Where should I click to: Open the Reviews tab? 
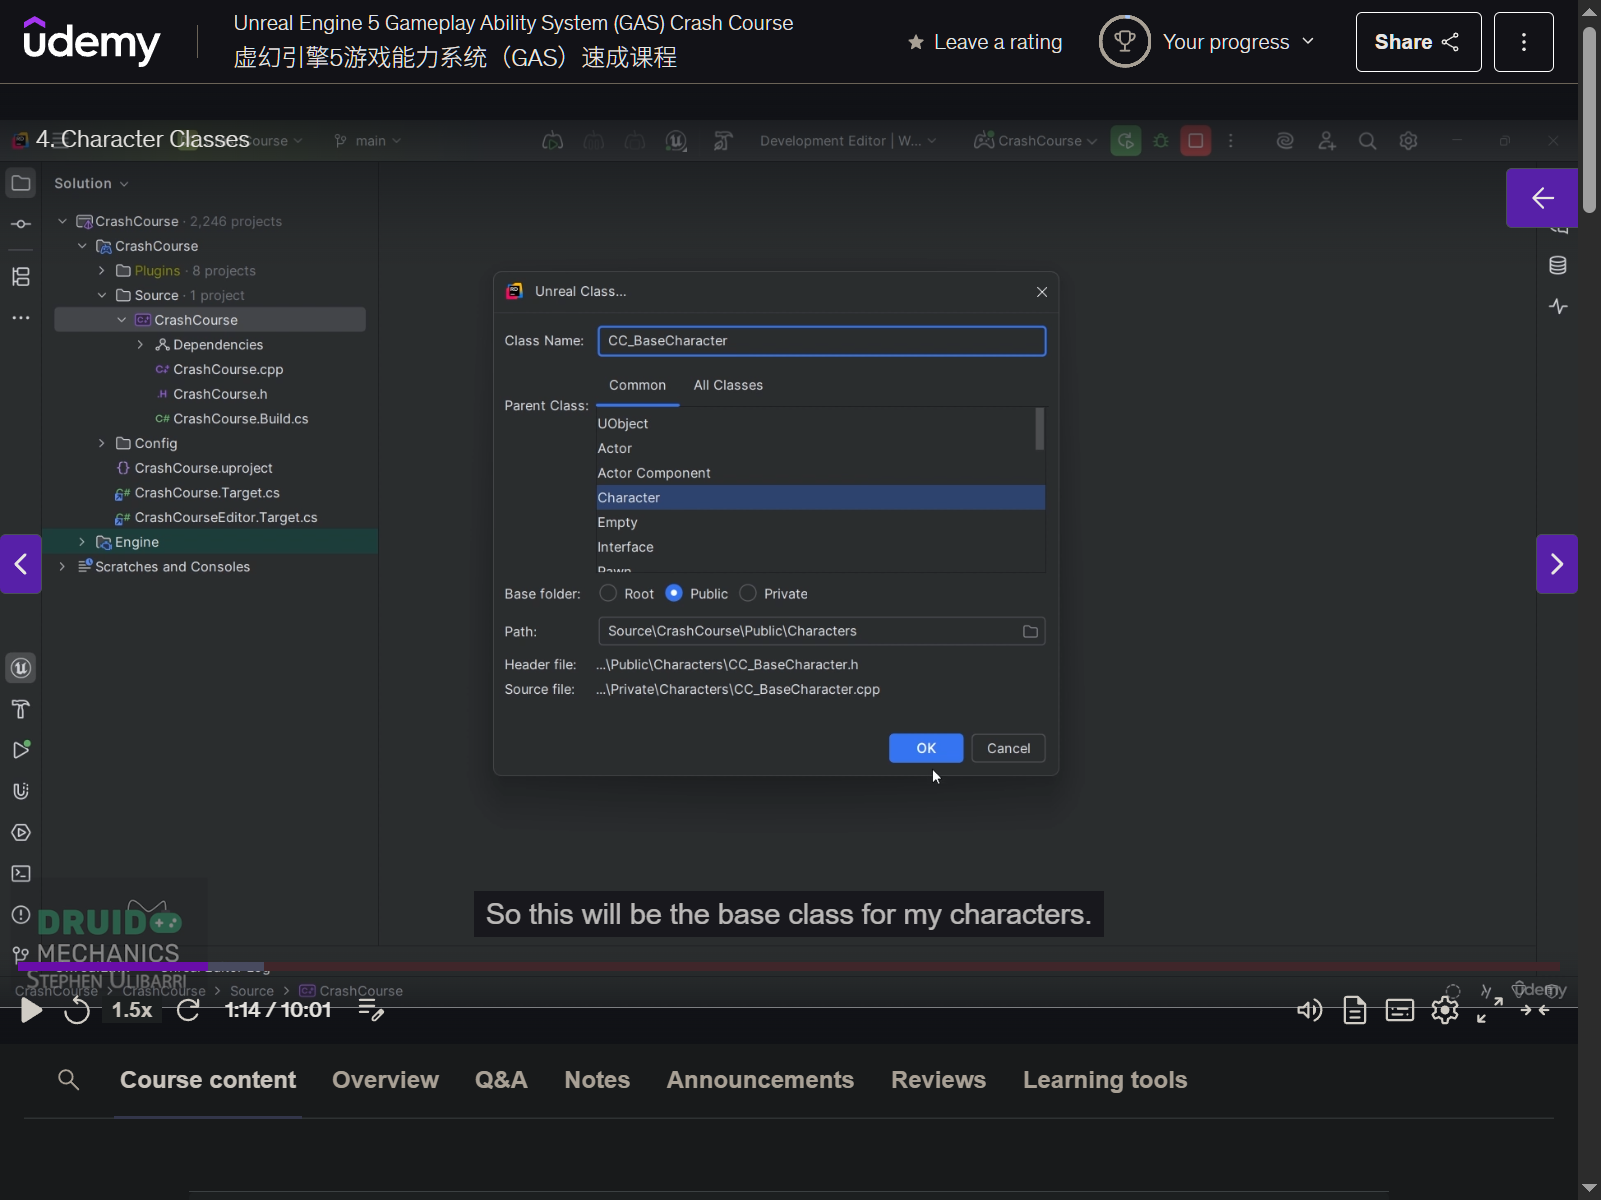(x=938, y=1080)
